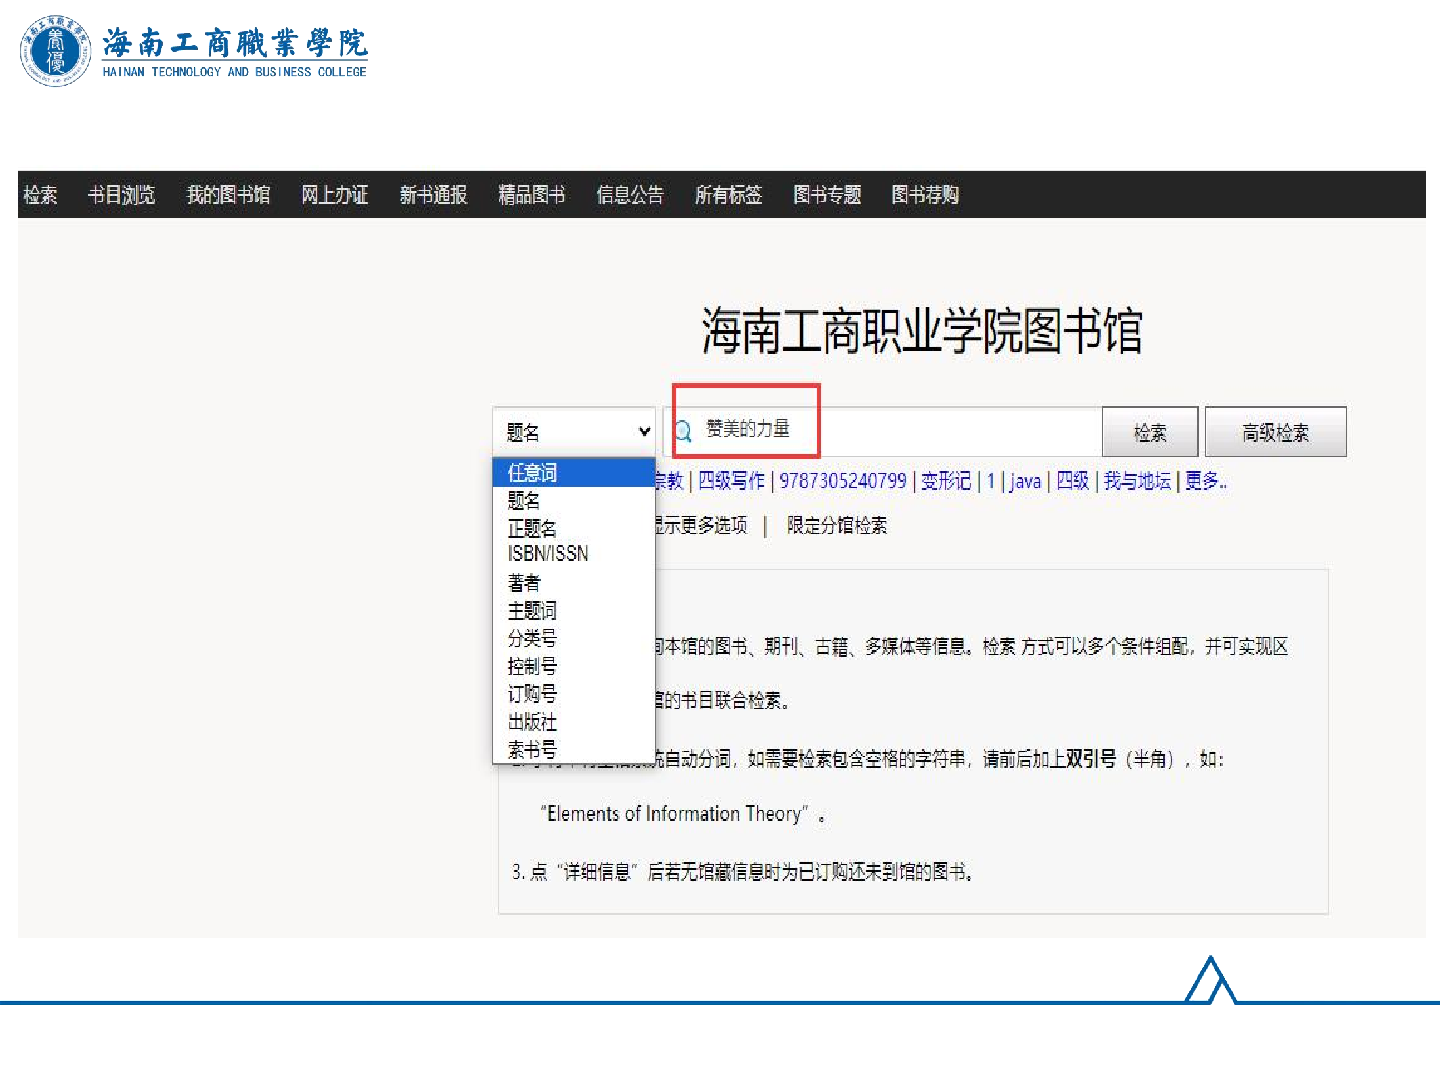Screen dimensions: 1440x1080
Task: Click 限定分馆检索 option
Action: tap(836, 526)
